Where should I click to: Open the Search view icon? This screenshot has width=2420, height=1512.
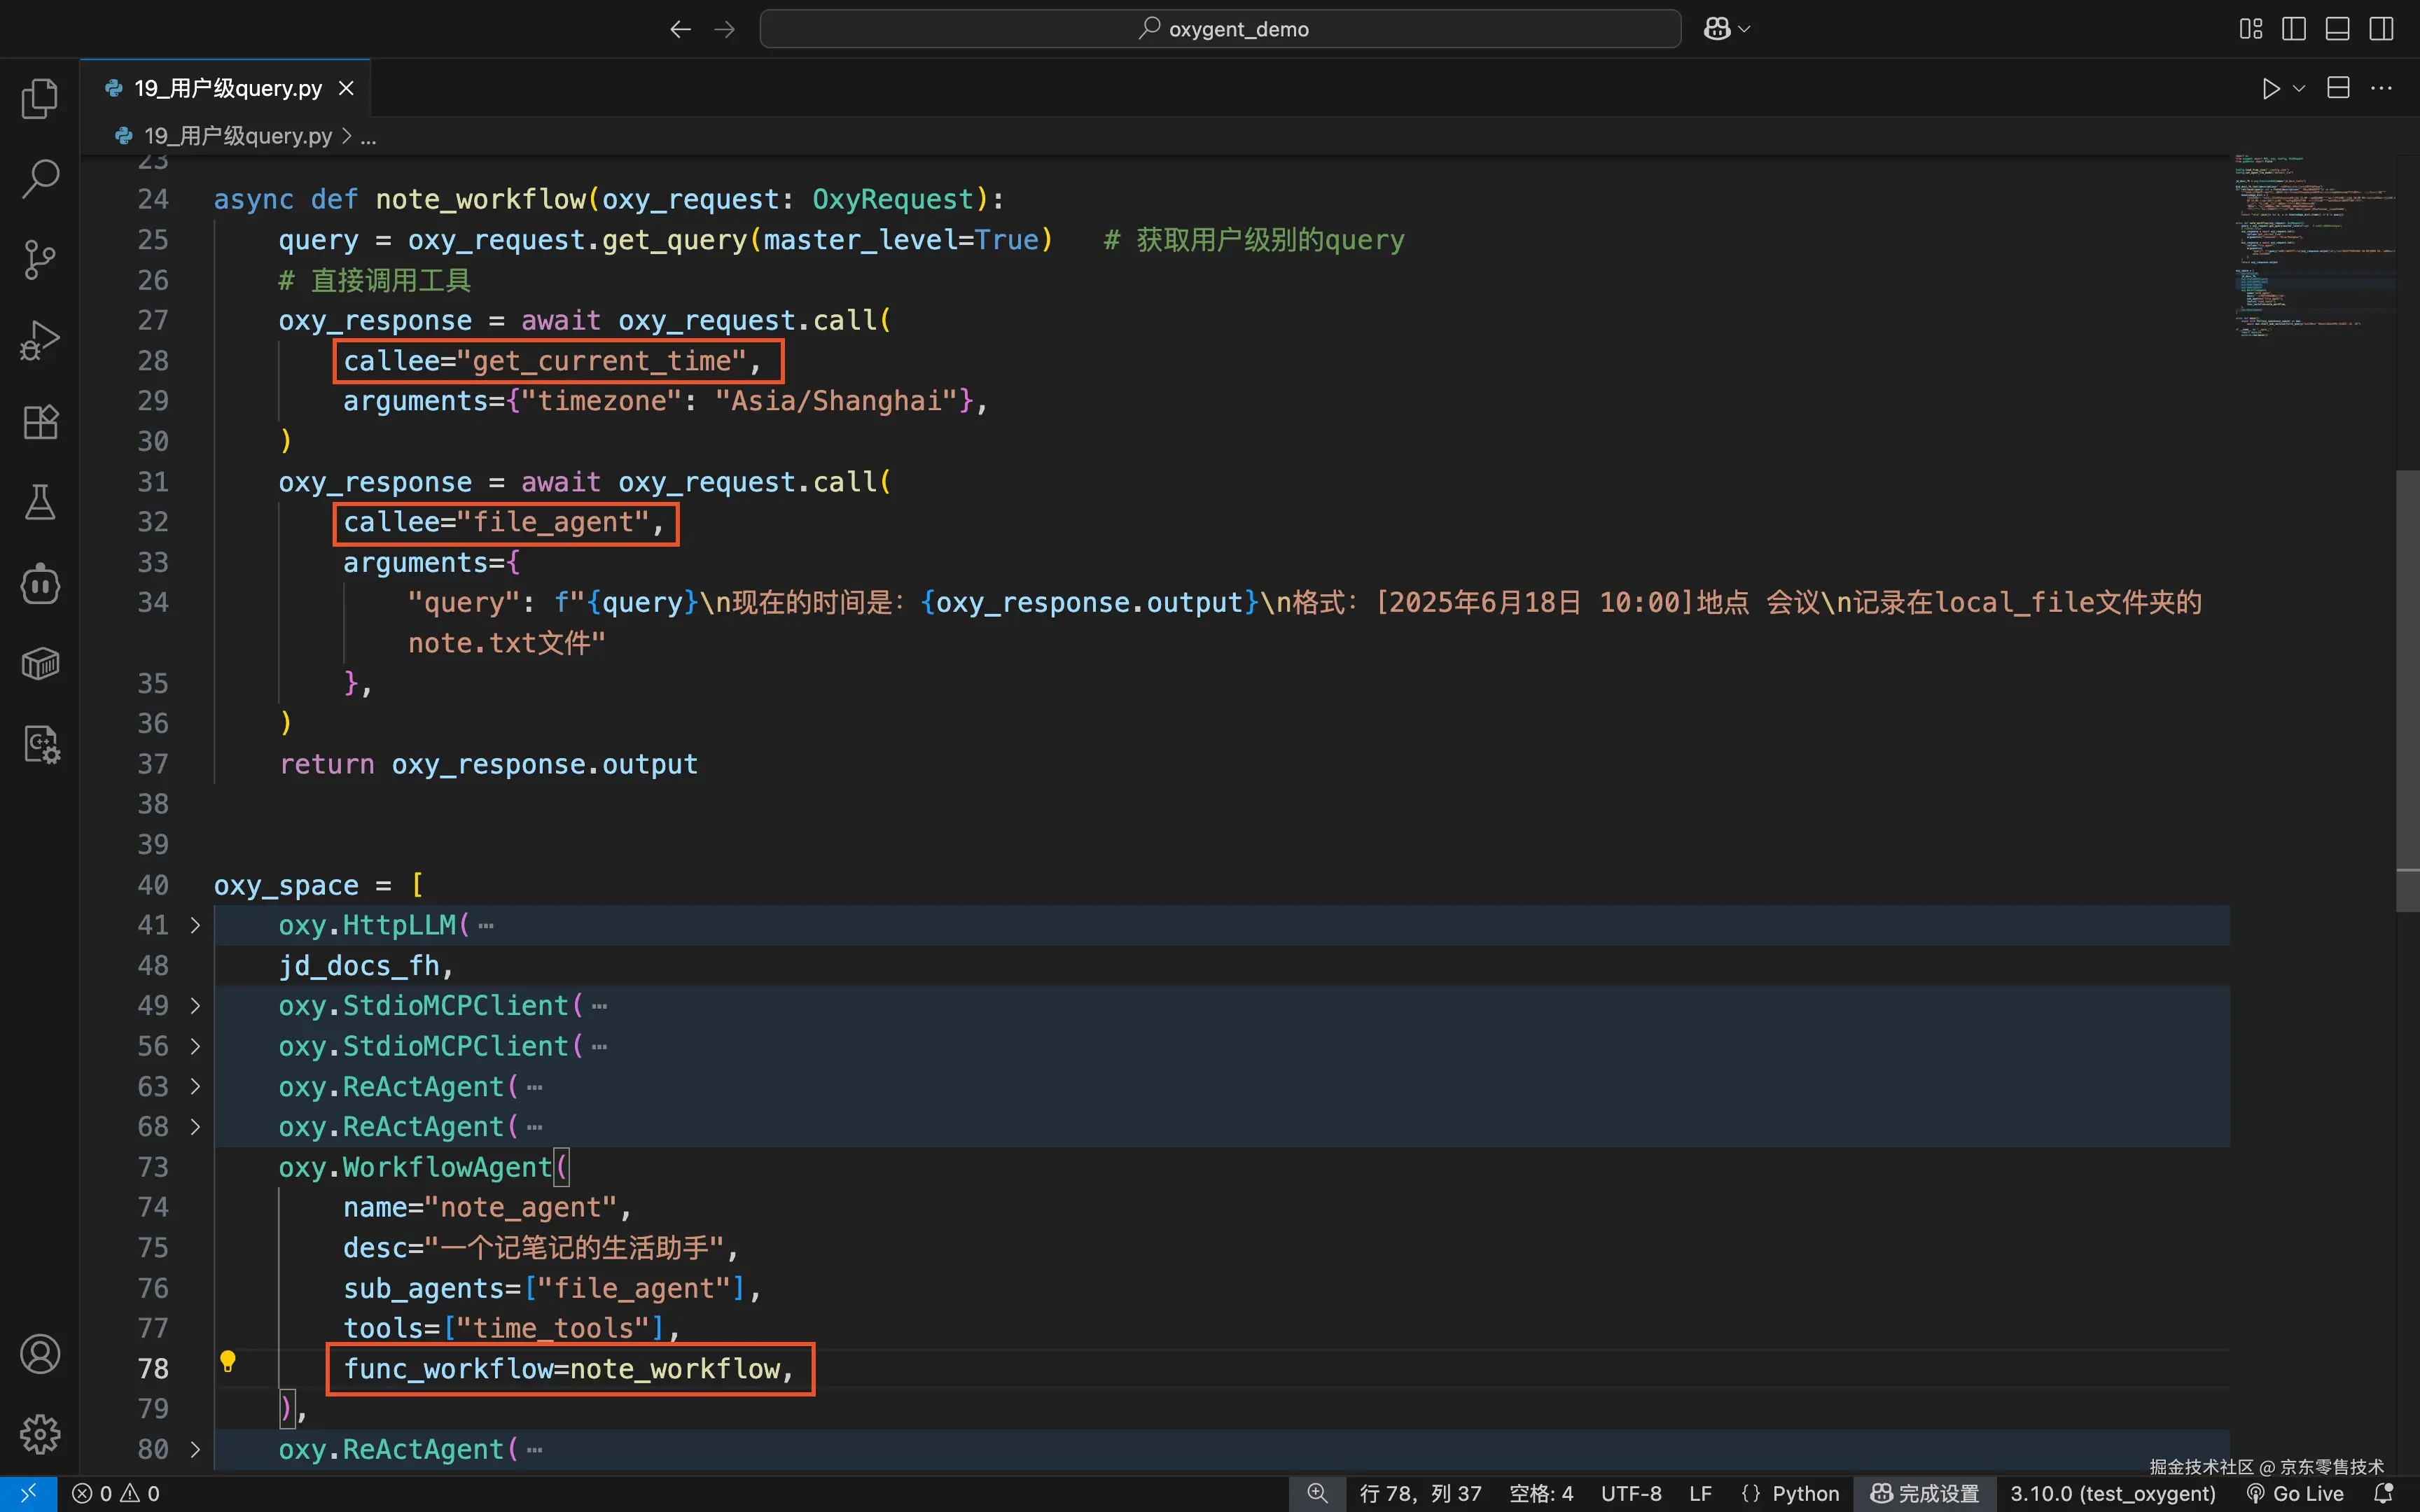(x=40, y=179)
